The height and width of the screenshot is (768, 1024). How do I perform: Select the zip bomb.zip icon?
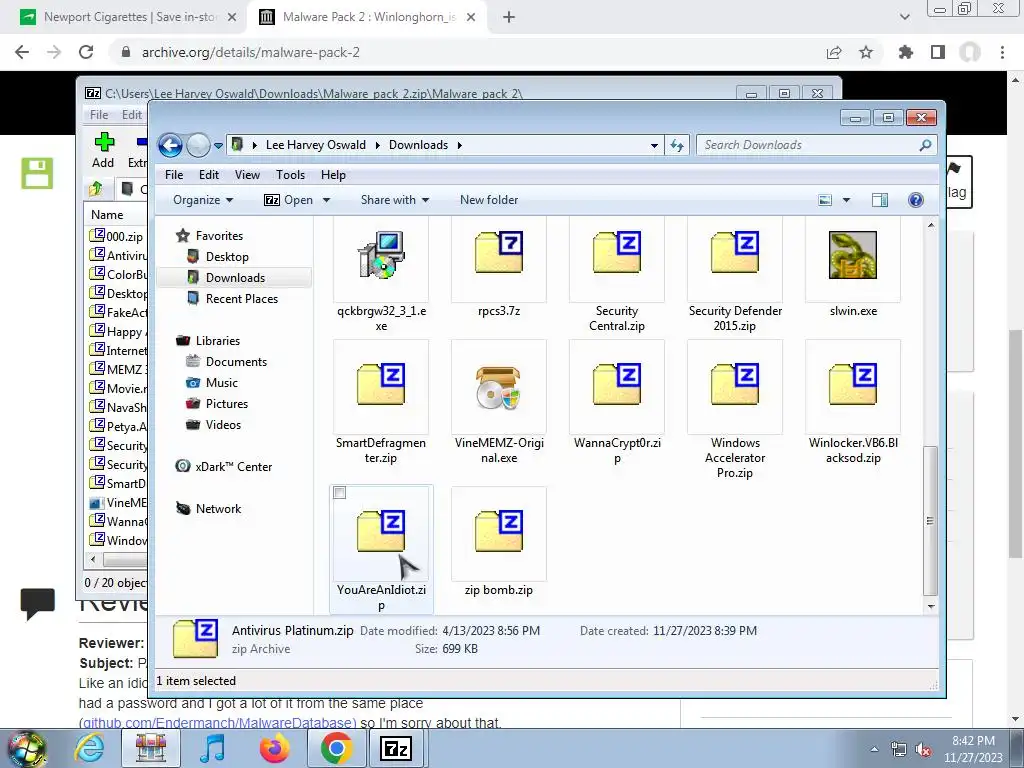(x=499, y=531)
